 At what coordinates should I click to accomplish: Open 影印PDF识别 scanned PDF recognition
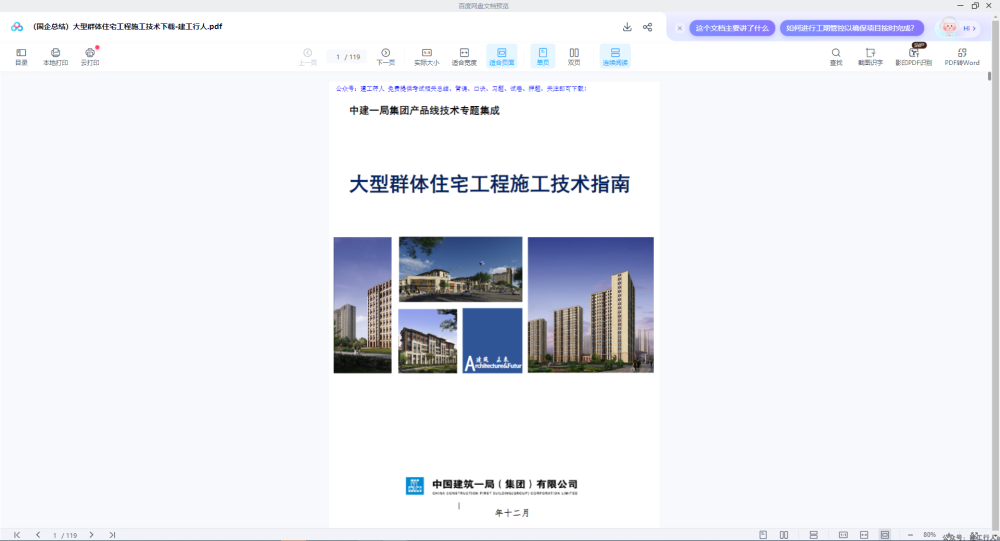913,57
